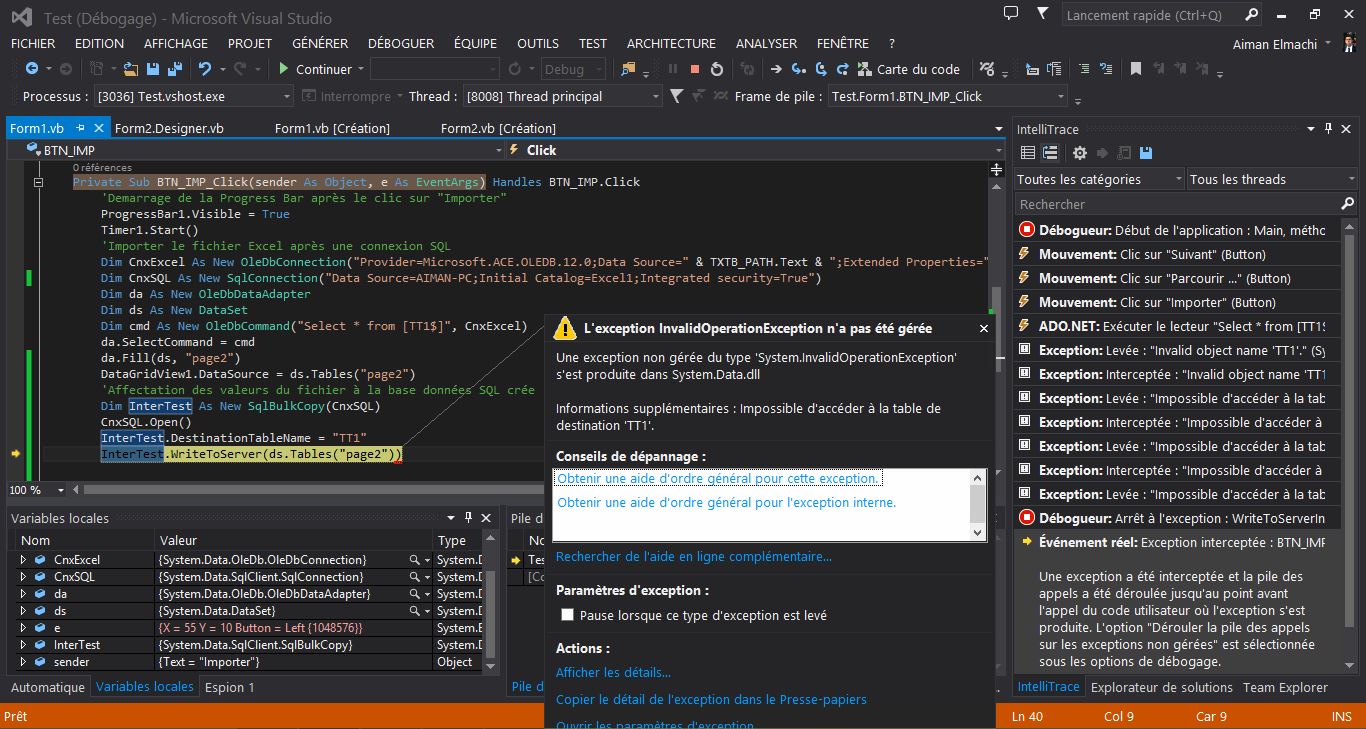
Task: Toggle the bookmark icon in toolbar
Action: tap(1136, 69)
